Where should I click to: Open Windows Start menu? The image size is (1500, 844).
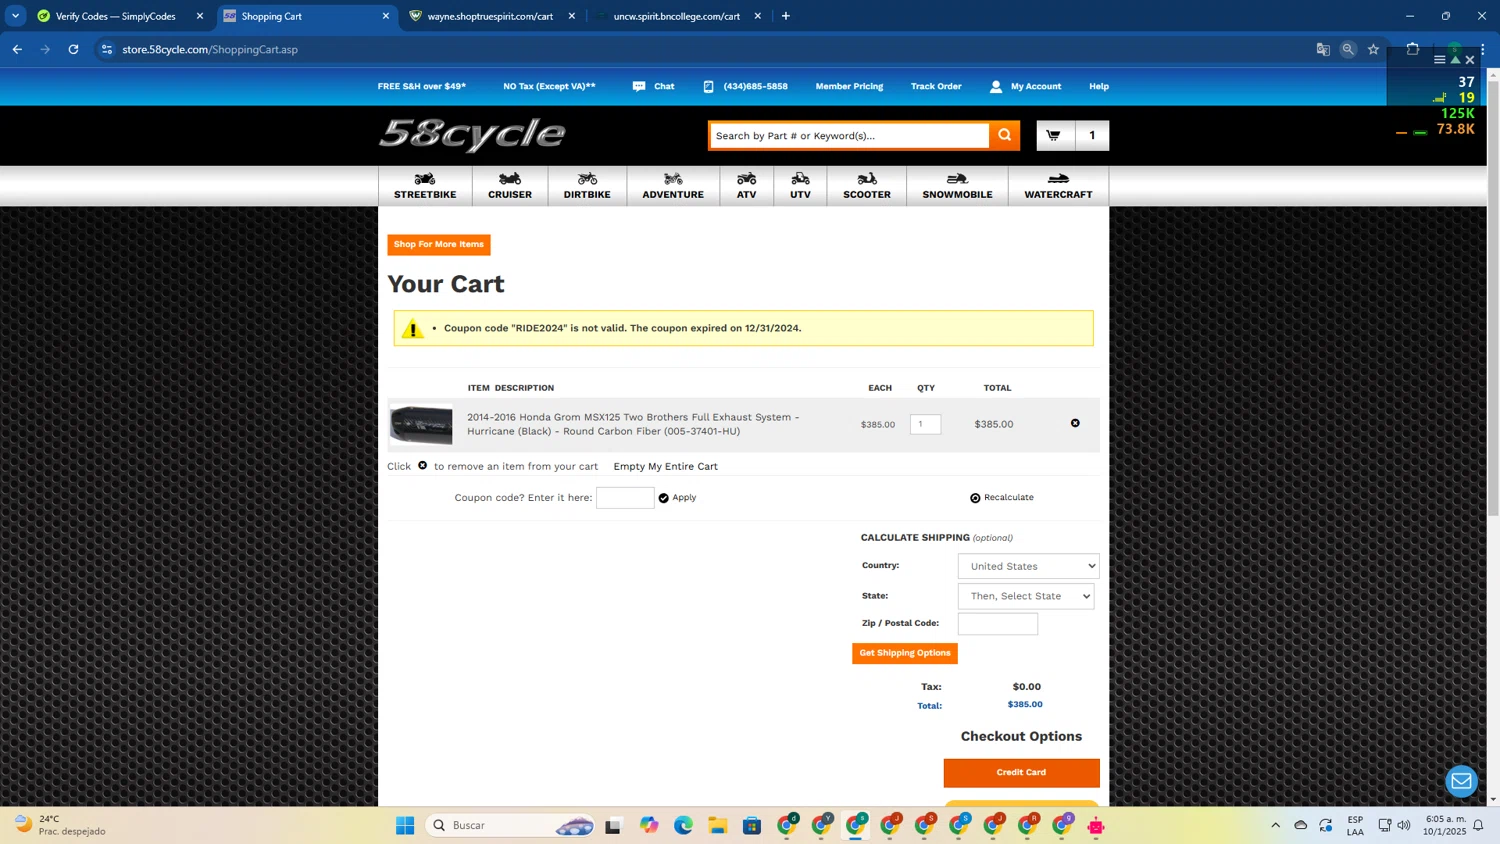pos(405,825)
